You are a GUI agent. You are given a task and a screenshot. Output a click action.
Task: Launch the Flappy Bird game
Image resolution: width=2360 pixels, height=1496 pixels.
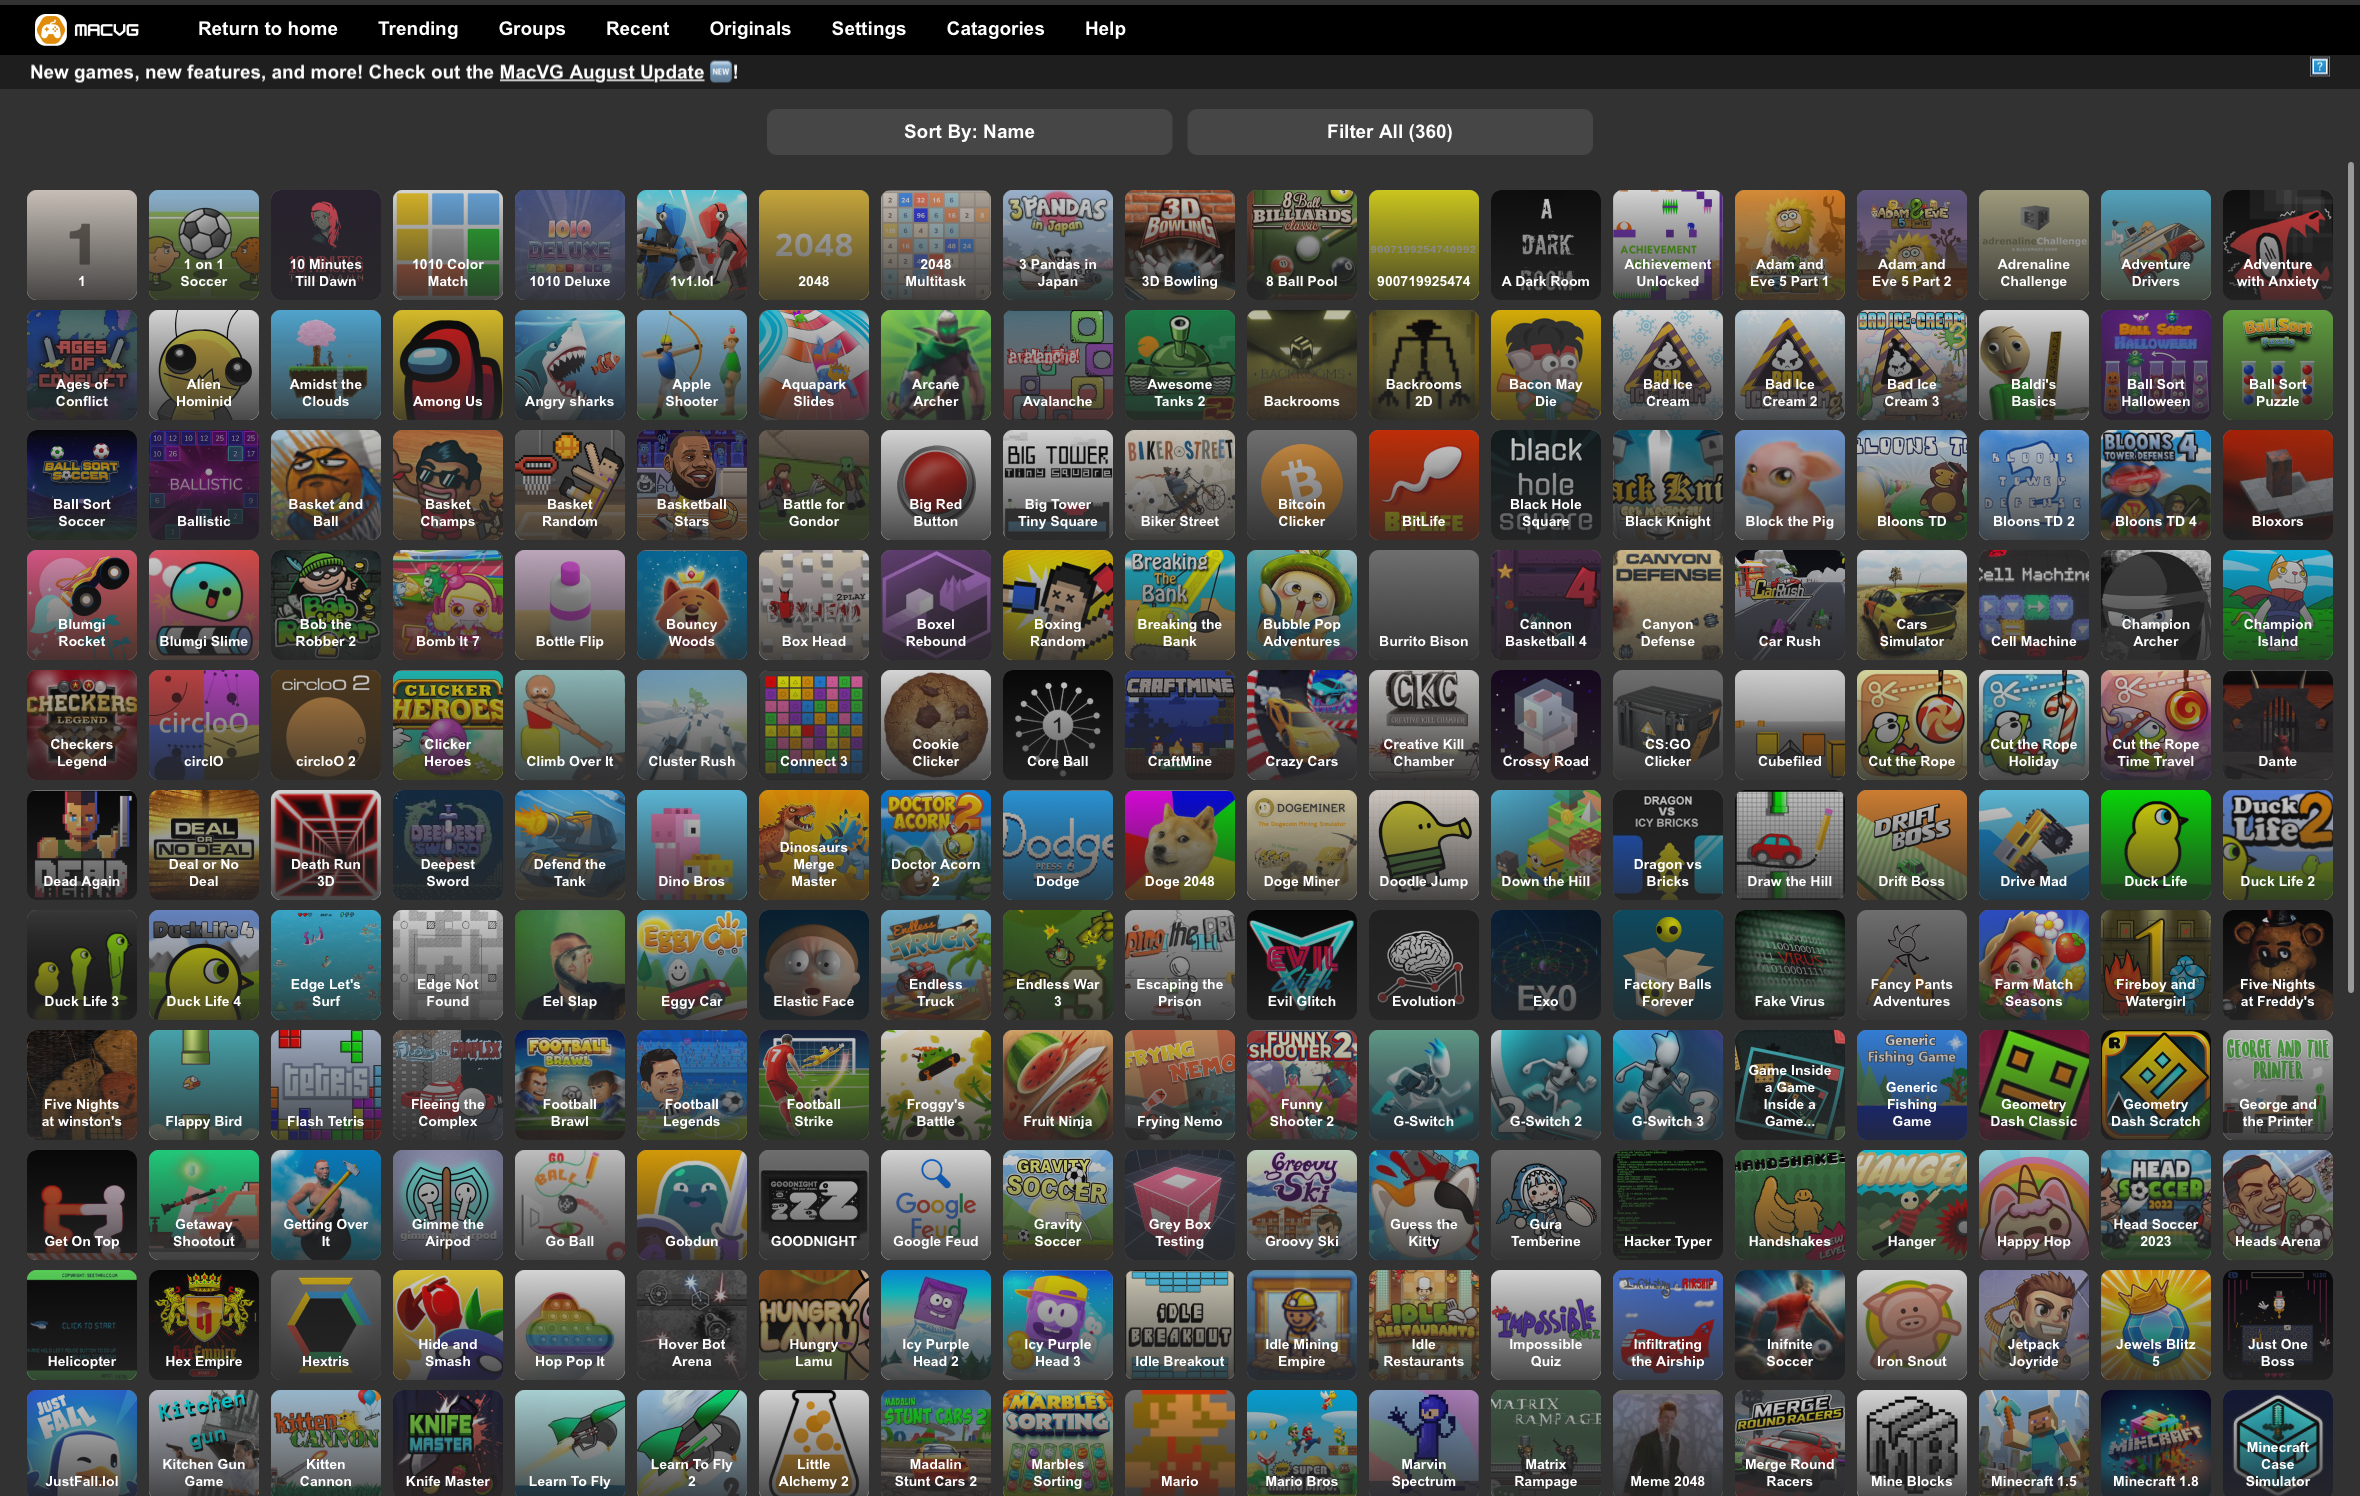204,1085
